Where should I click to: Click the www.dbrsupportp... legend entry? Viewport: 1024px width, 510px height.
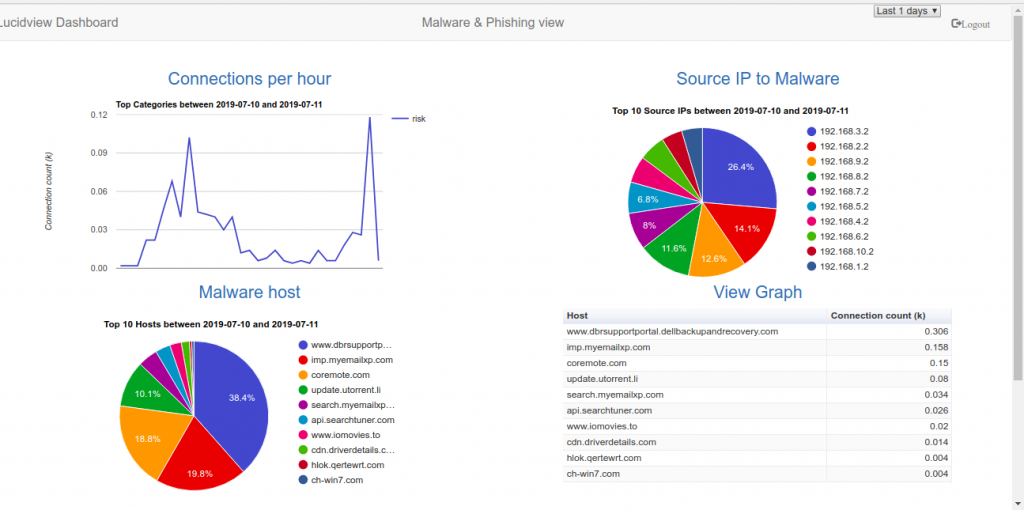point(345,345)
